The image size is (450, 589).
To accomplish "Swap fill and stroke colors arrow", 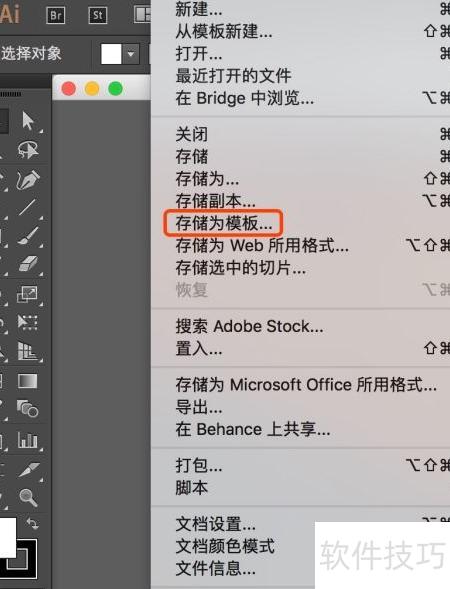I will 32,523.
